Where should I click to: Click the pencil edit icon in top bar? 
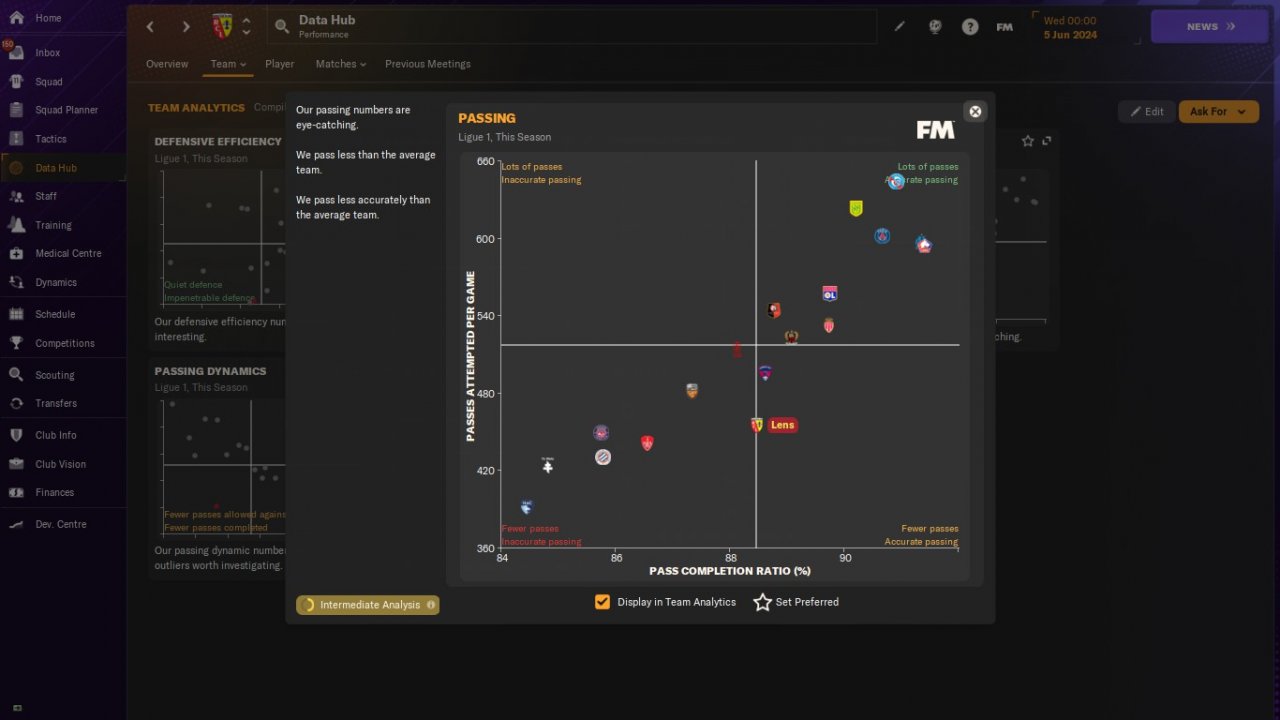900,27
